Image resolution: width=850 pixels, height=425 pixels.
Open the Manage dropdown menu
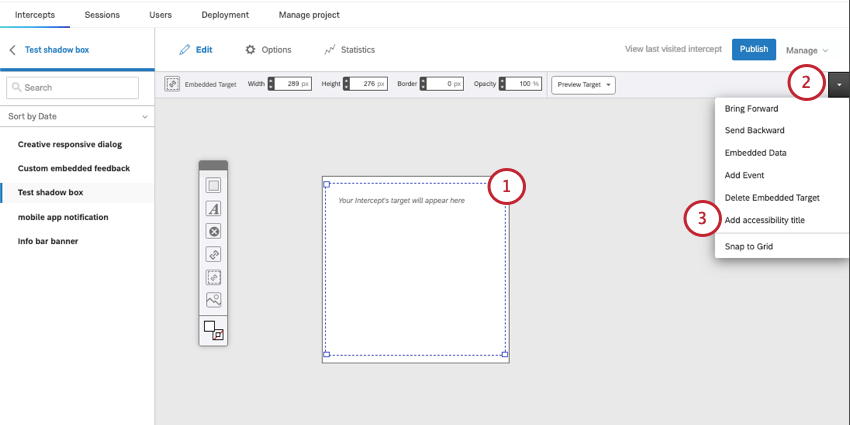807,50
